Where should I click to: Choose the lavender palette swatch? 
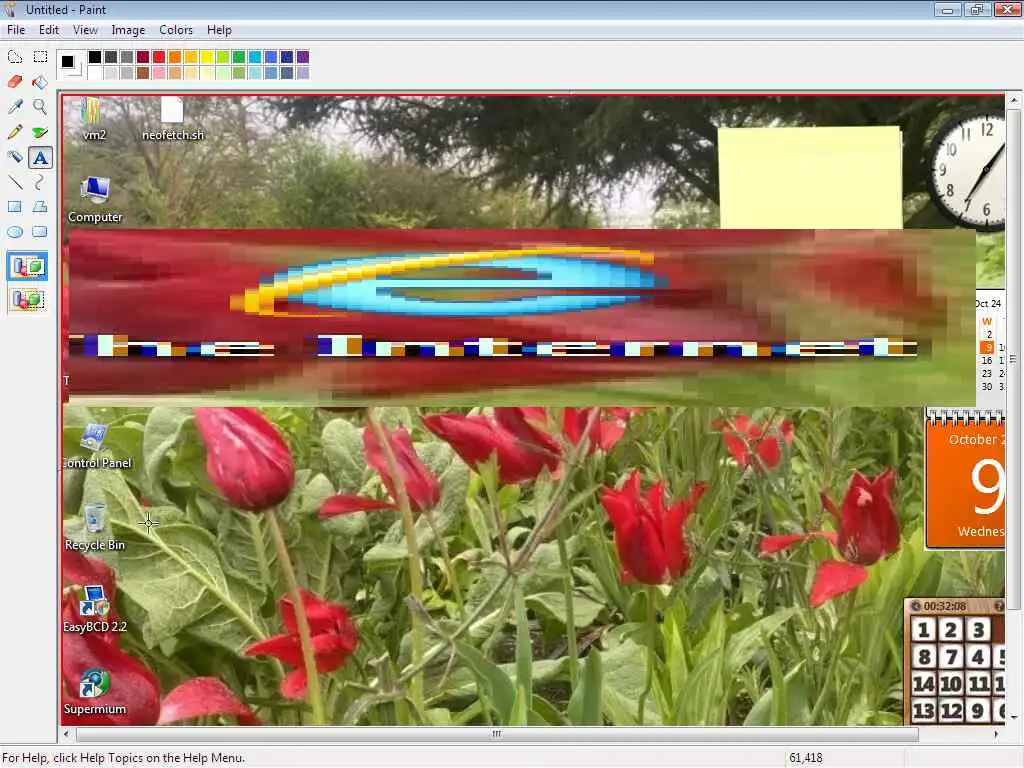click(302, 72)
